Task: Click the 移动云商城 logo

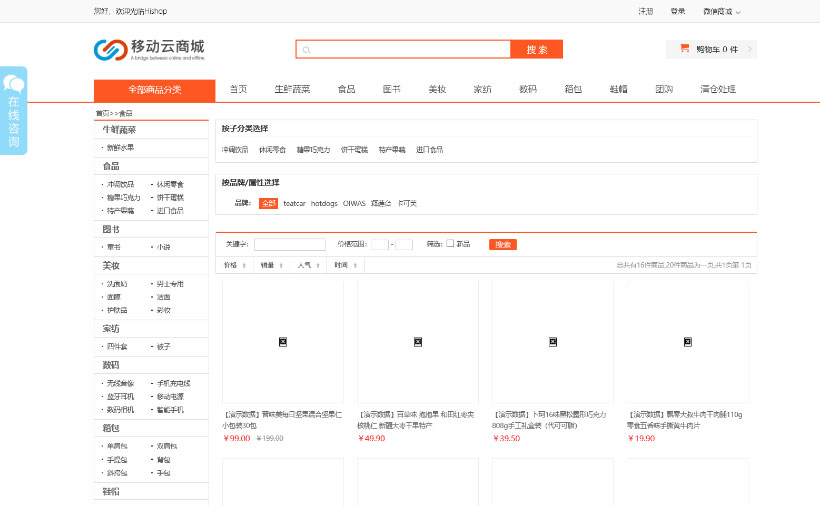Action: tap(149, 48)
